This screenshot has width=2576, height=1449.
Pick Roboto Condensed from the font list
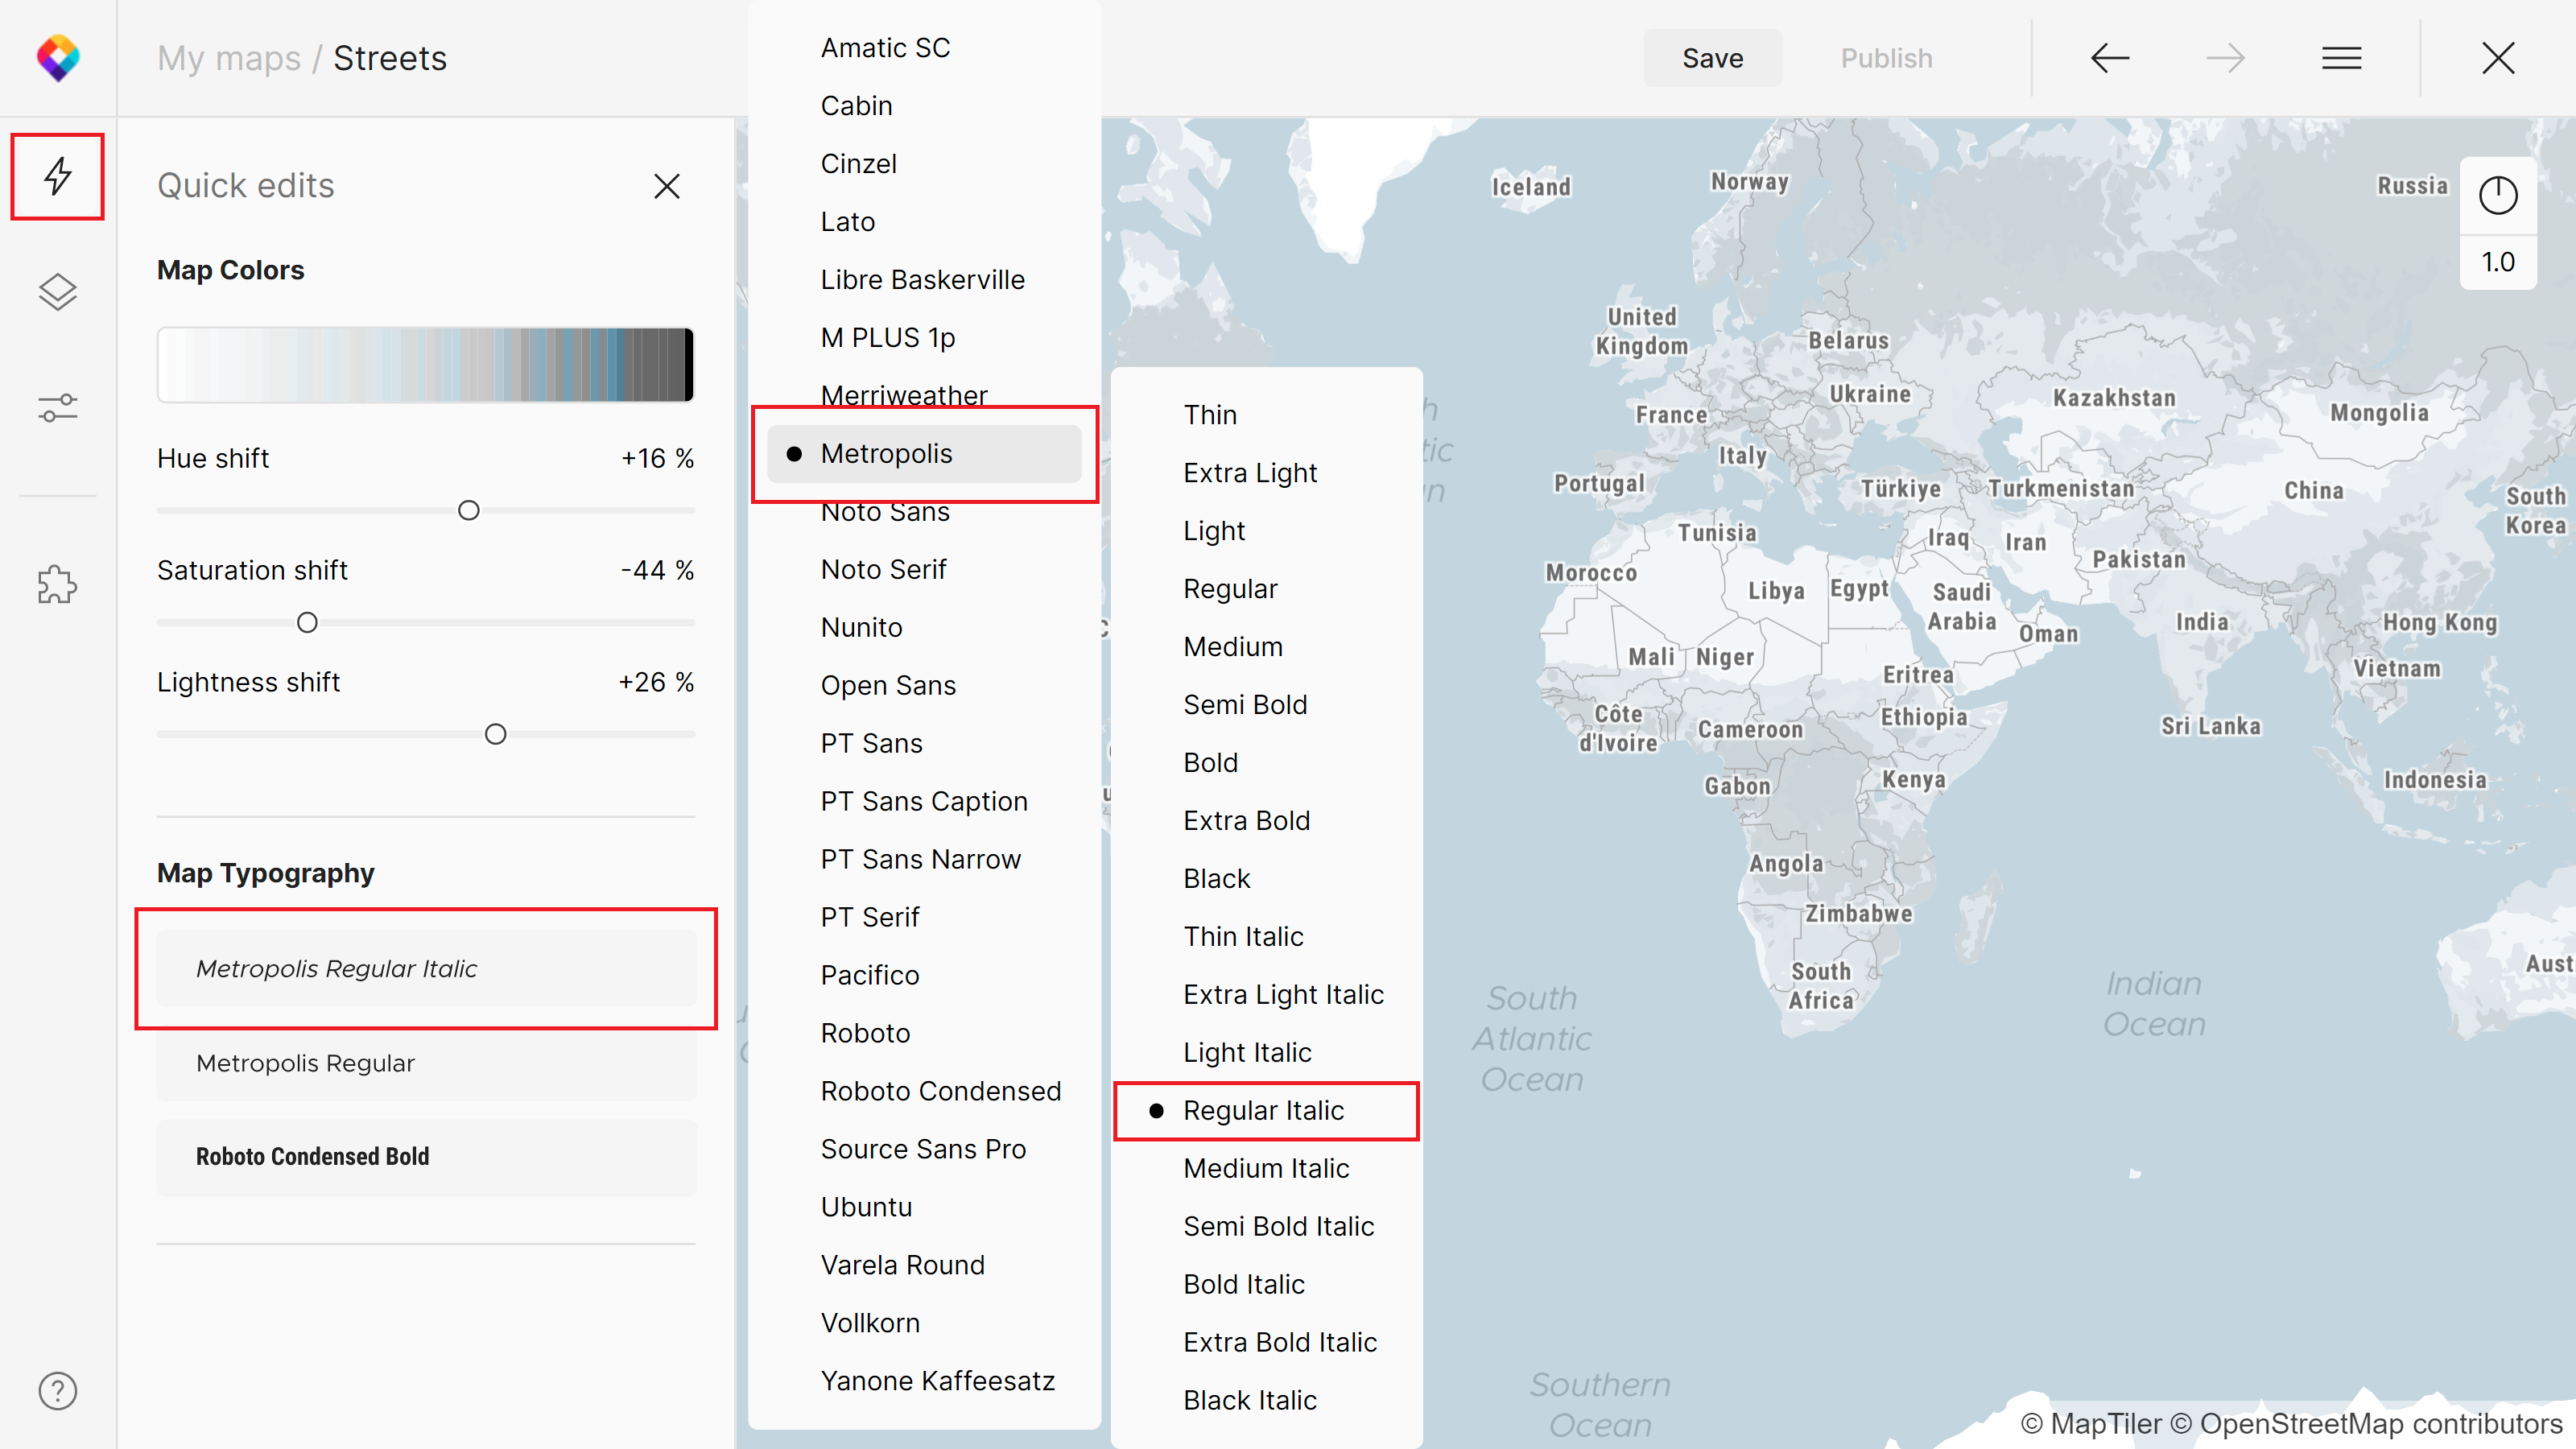[940, 1091]
